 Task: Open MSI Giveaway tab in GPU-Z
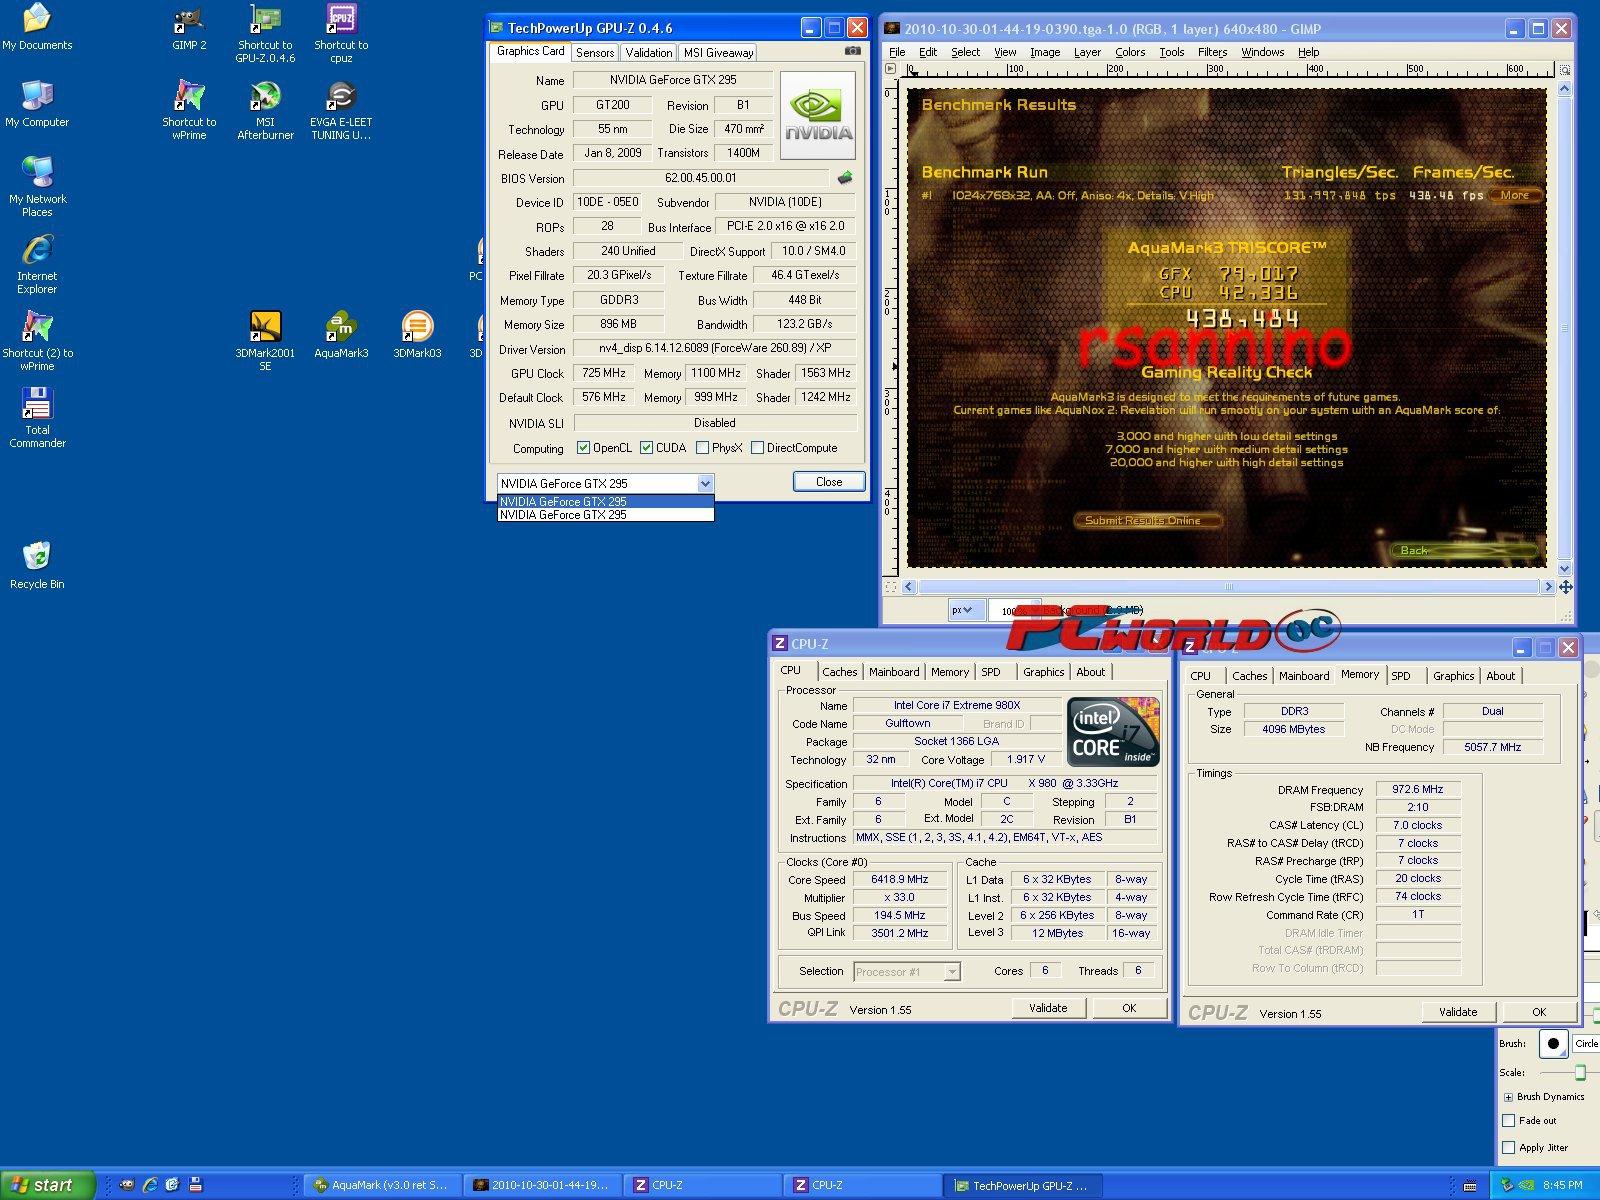coord(718,53)
